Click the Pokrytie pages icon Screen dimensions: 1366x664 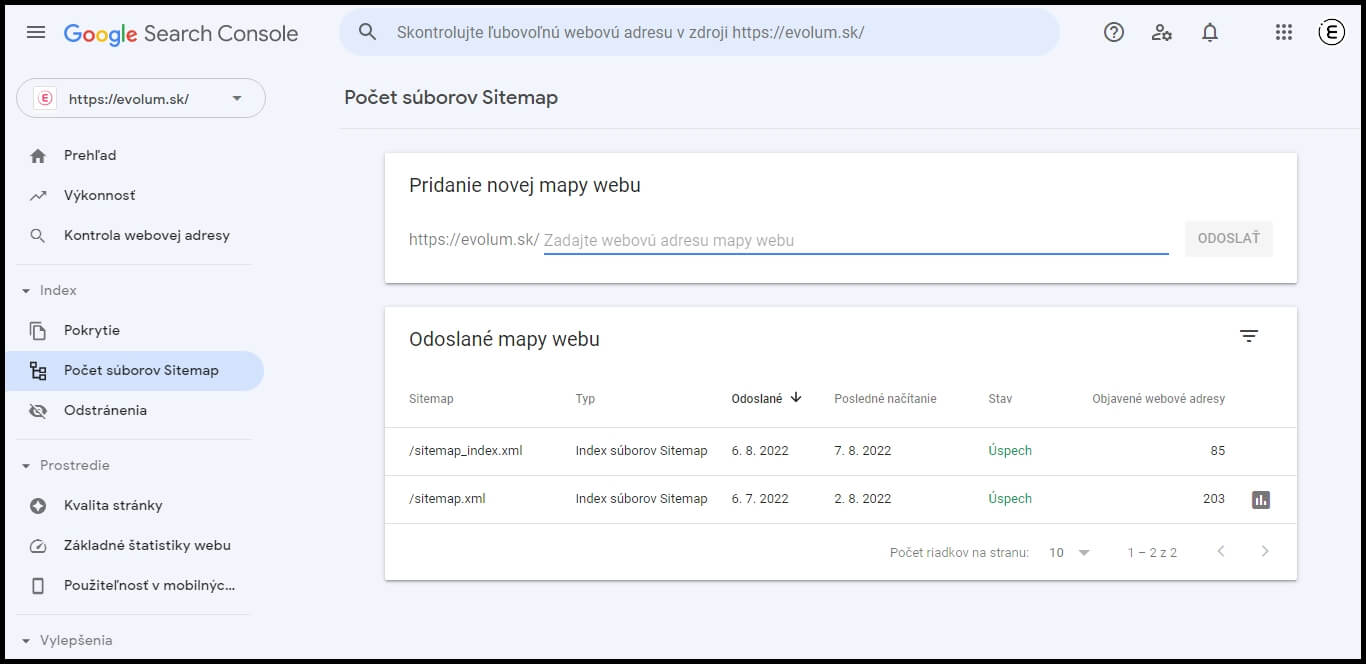click(x=38, y=331)
